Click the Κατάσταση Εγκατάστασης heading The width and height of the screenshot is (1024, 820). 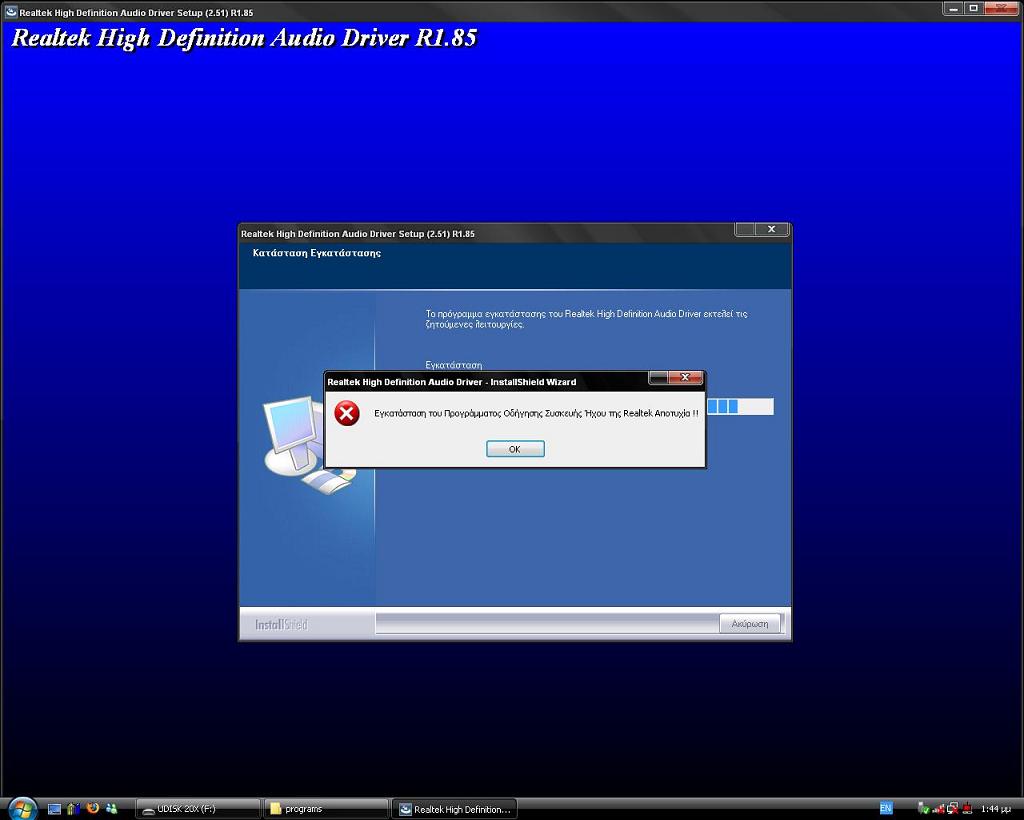coord(317,253)
